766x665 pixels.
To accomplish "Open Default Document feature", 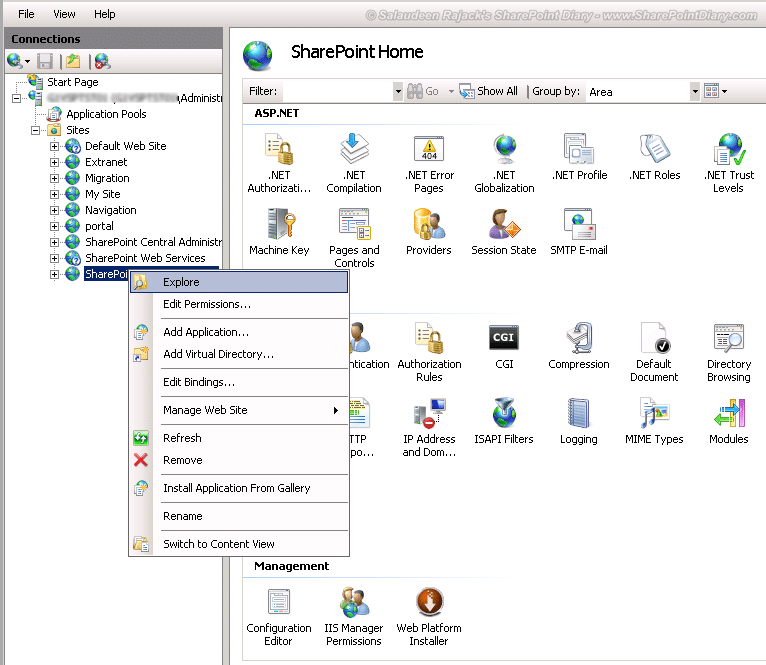I will (x=654, y=352).
